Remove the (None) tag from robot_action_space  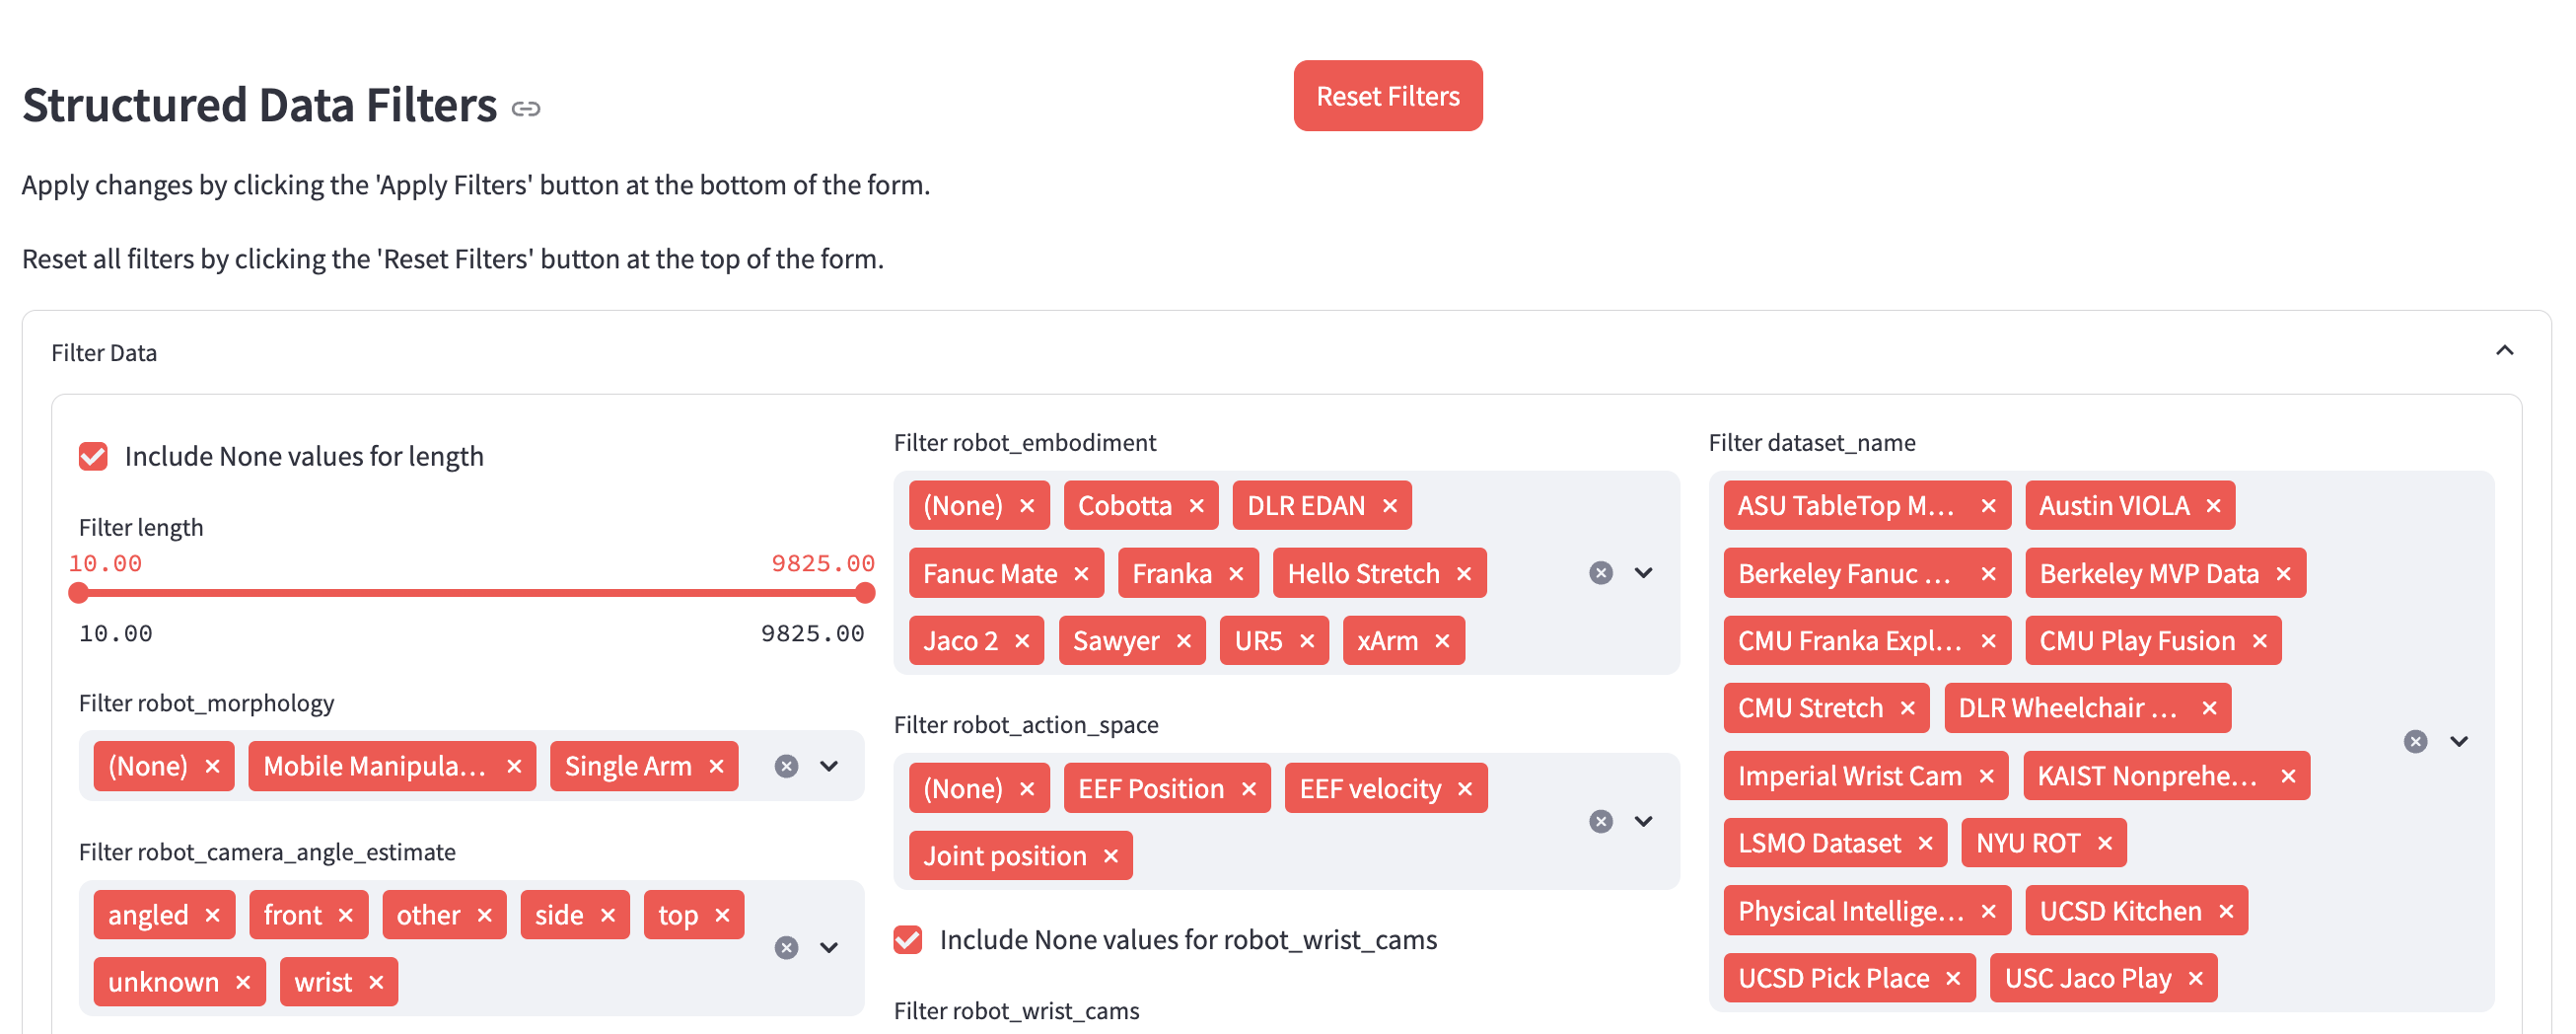pyautogui.click(x=1027, y=789)
